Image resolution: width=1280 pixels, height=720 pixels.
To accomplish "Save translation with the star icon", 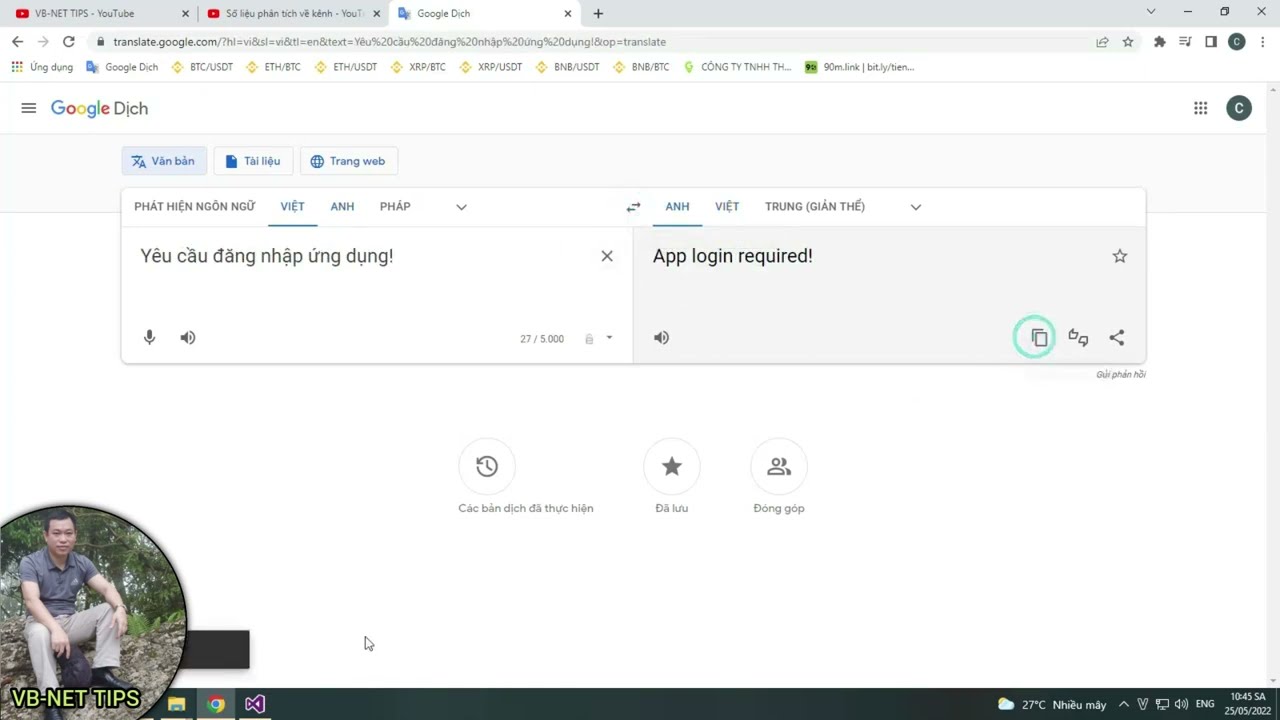I will [1120, 256].
